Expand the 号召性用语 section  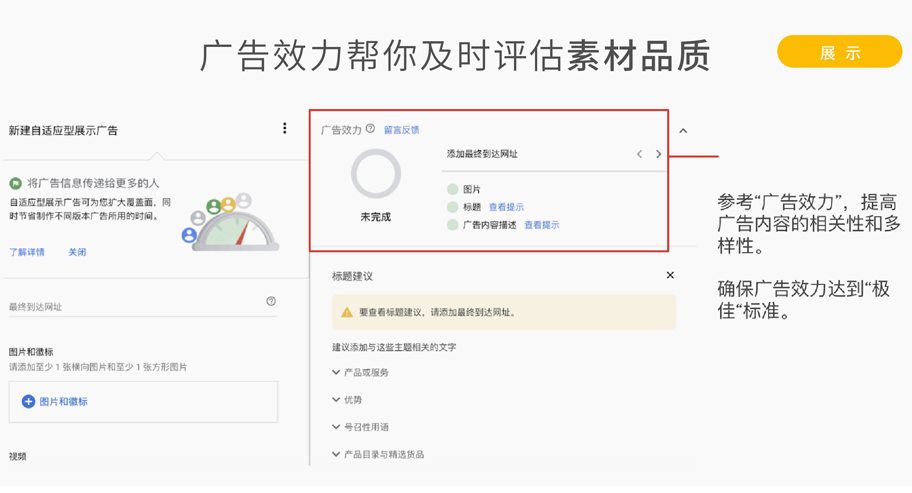(x=336, y=427)
